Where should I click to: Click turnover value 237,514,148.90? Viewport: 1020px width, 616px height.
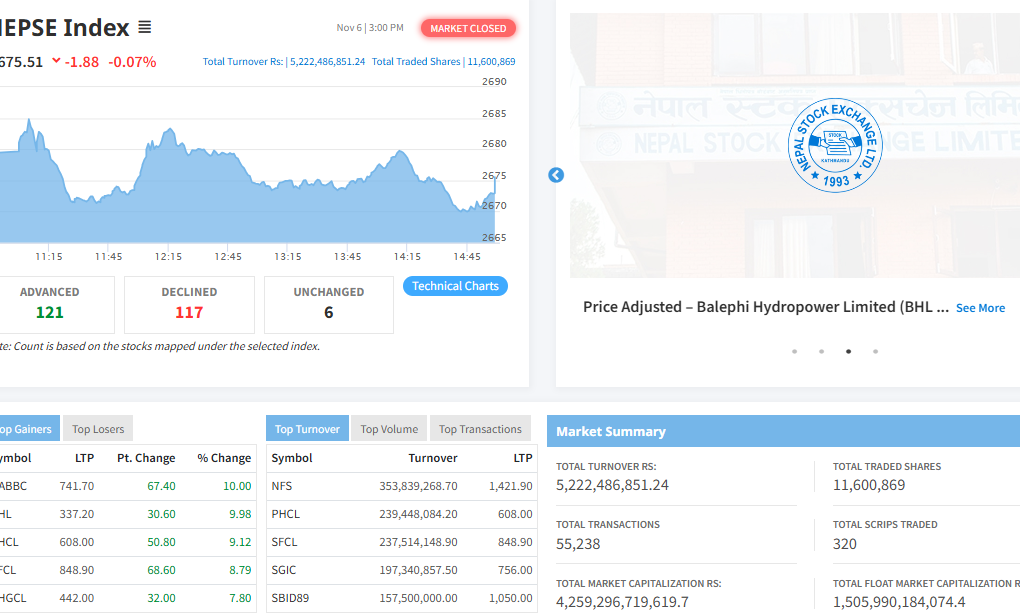tap(418, 542)
